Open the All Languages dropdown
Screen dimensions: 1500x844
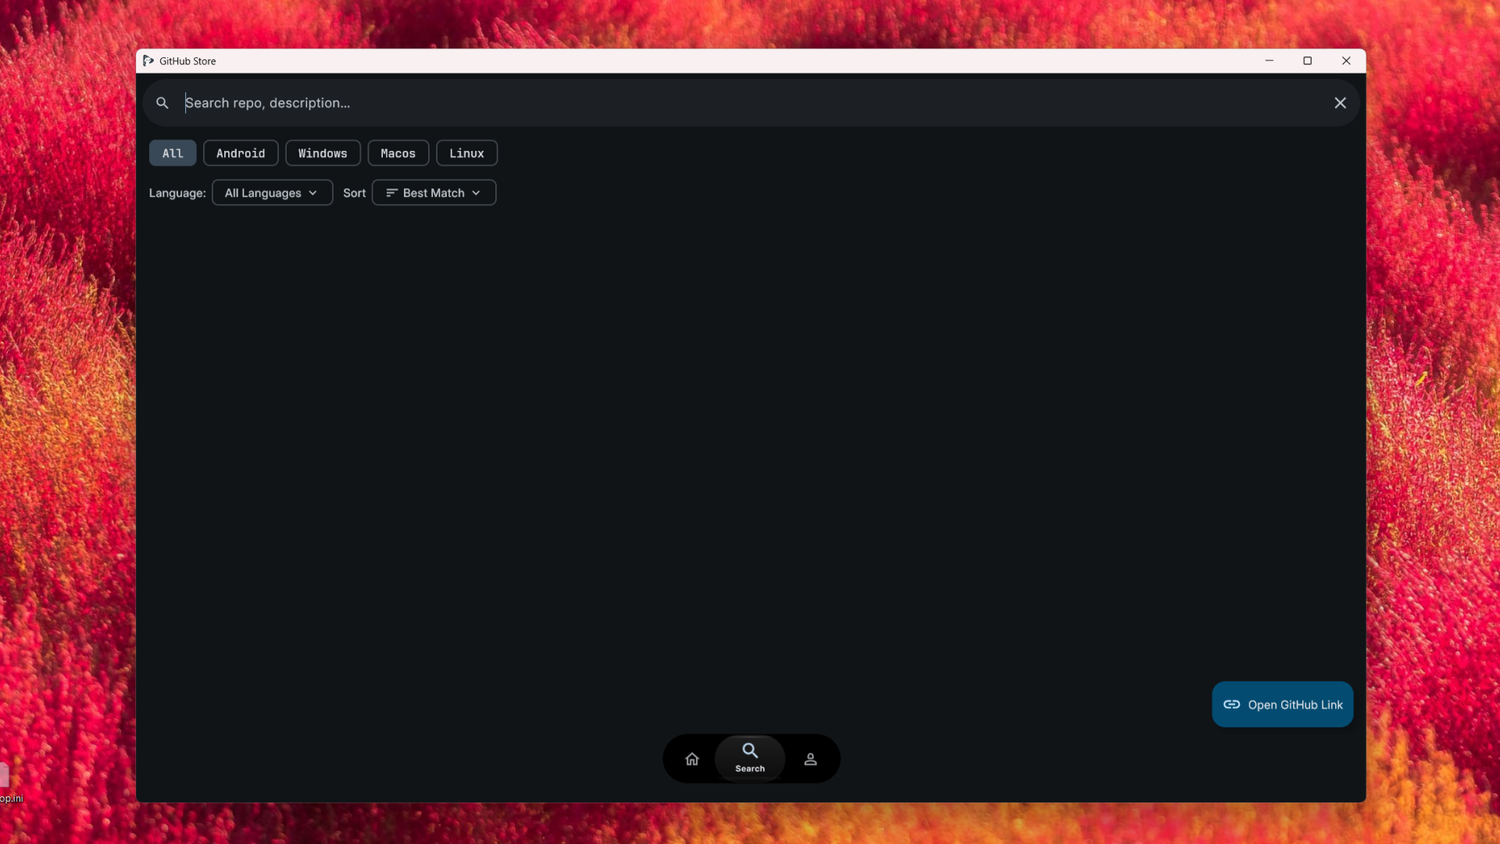pos(272,193)
